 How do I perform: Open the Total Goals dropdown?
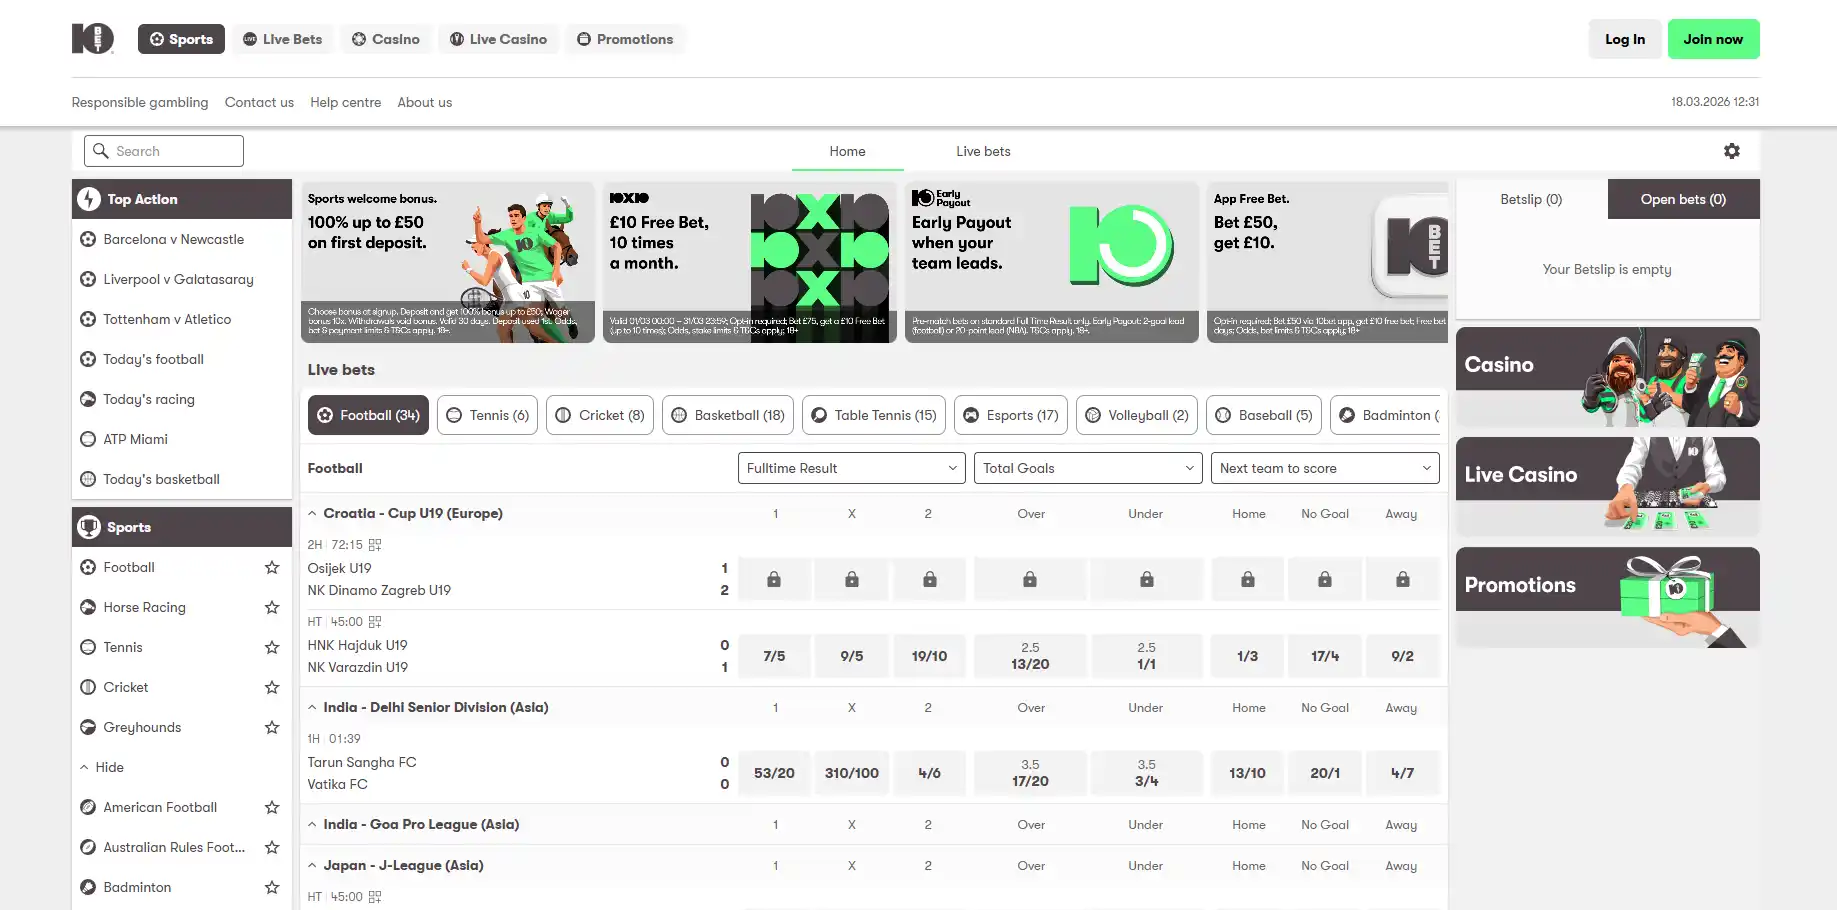(x=1088, y=468)
